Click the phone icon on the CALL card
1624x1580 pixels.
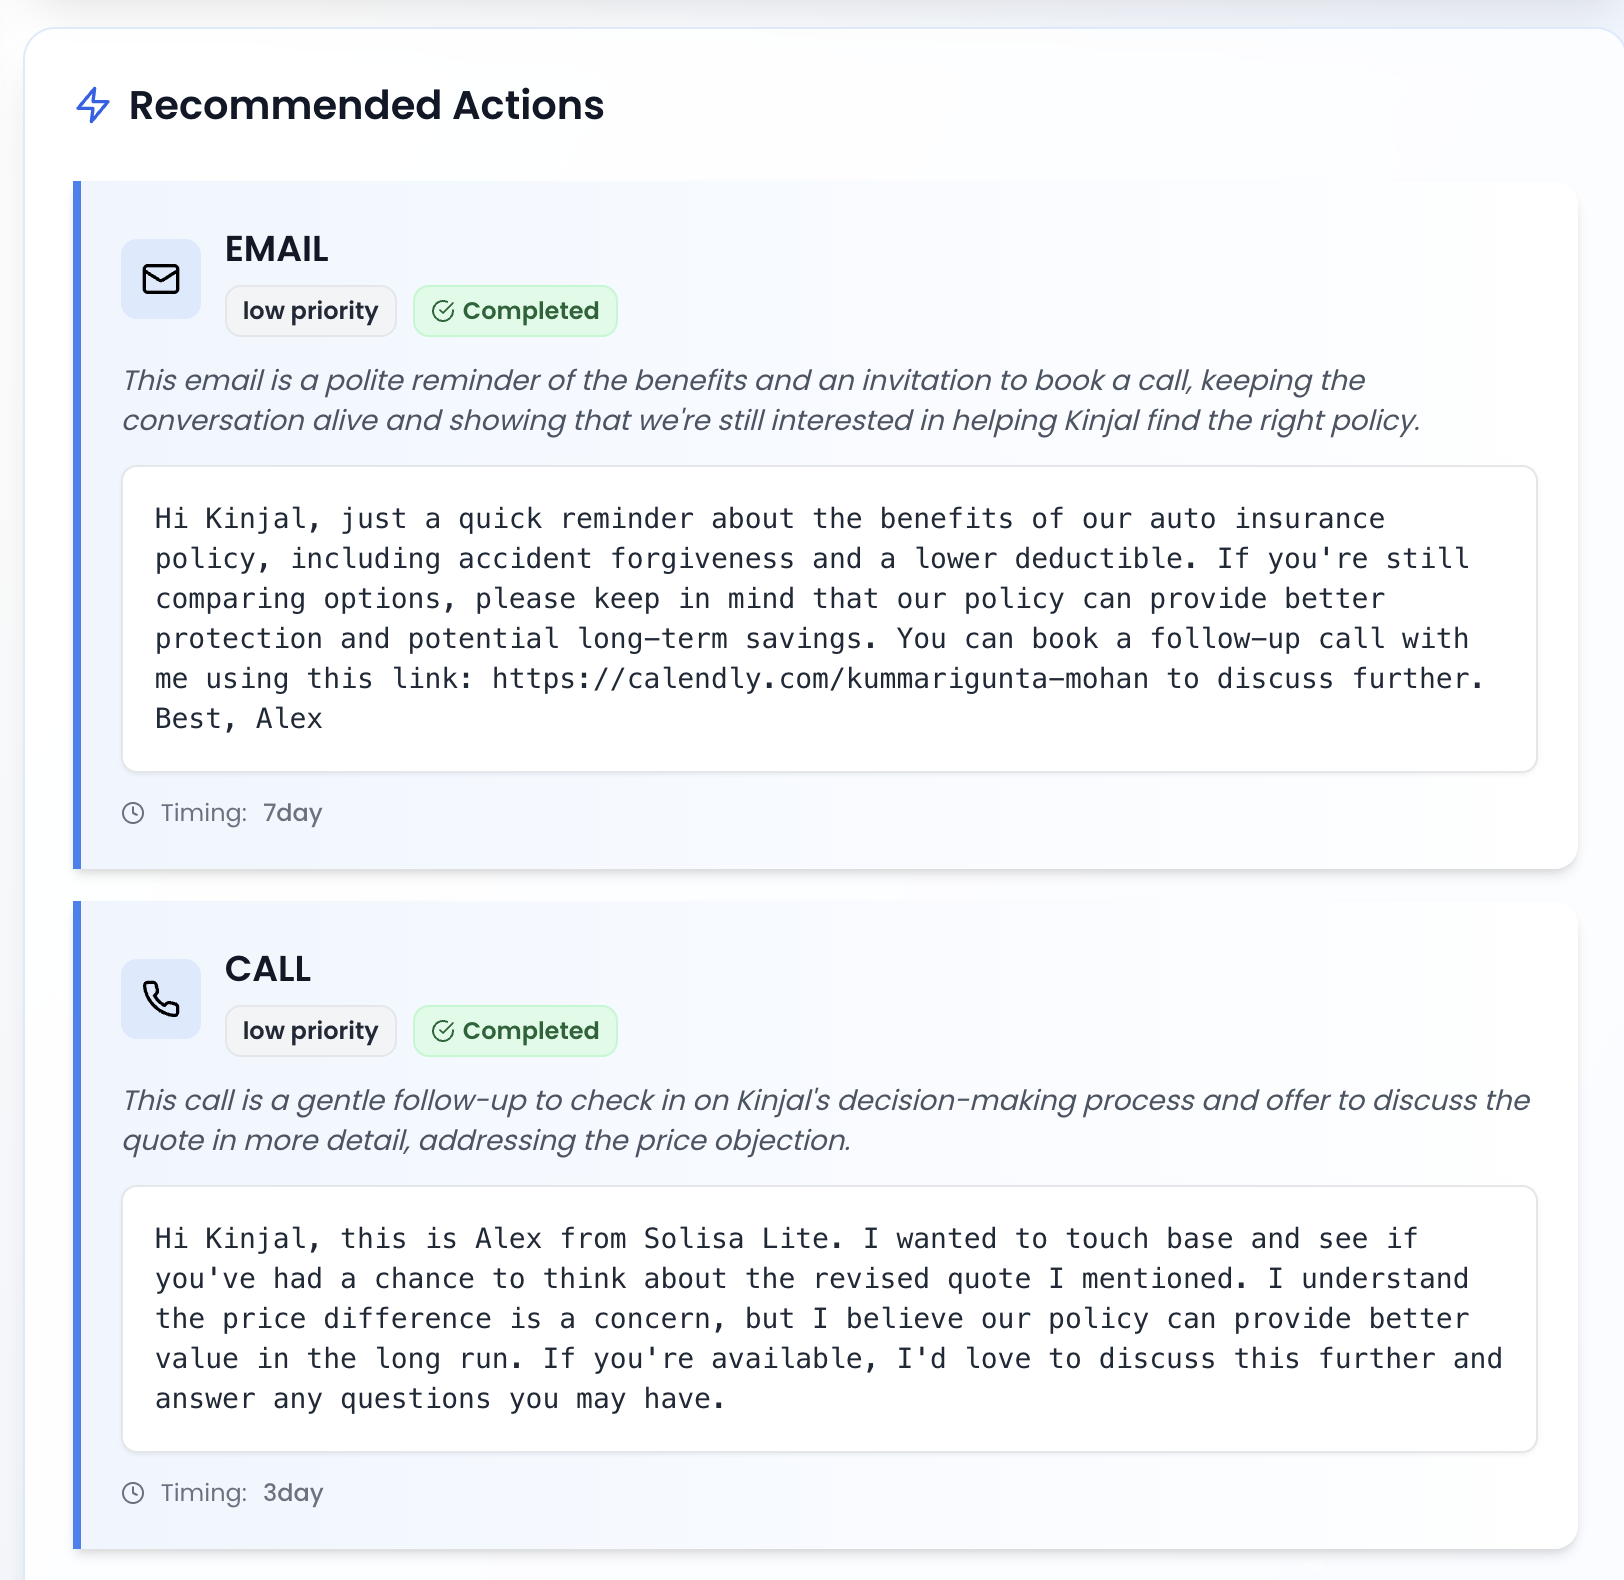[x=161, y=999]
